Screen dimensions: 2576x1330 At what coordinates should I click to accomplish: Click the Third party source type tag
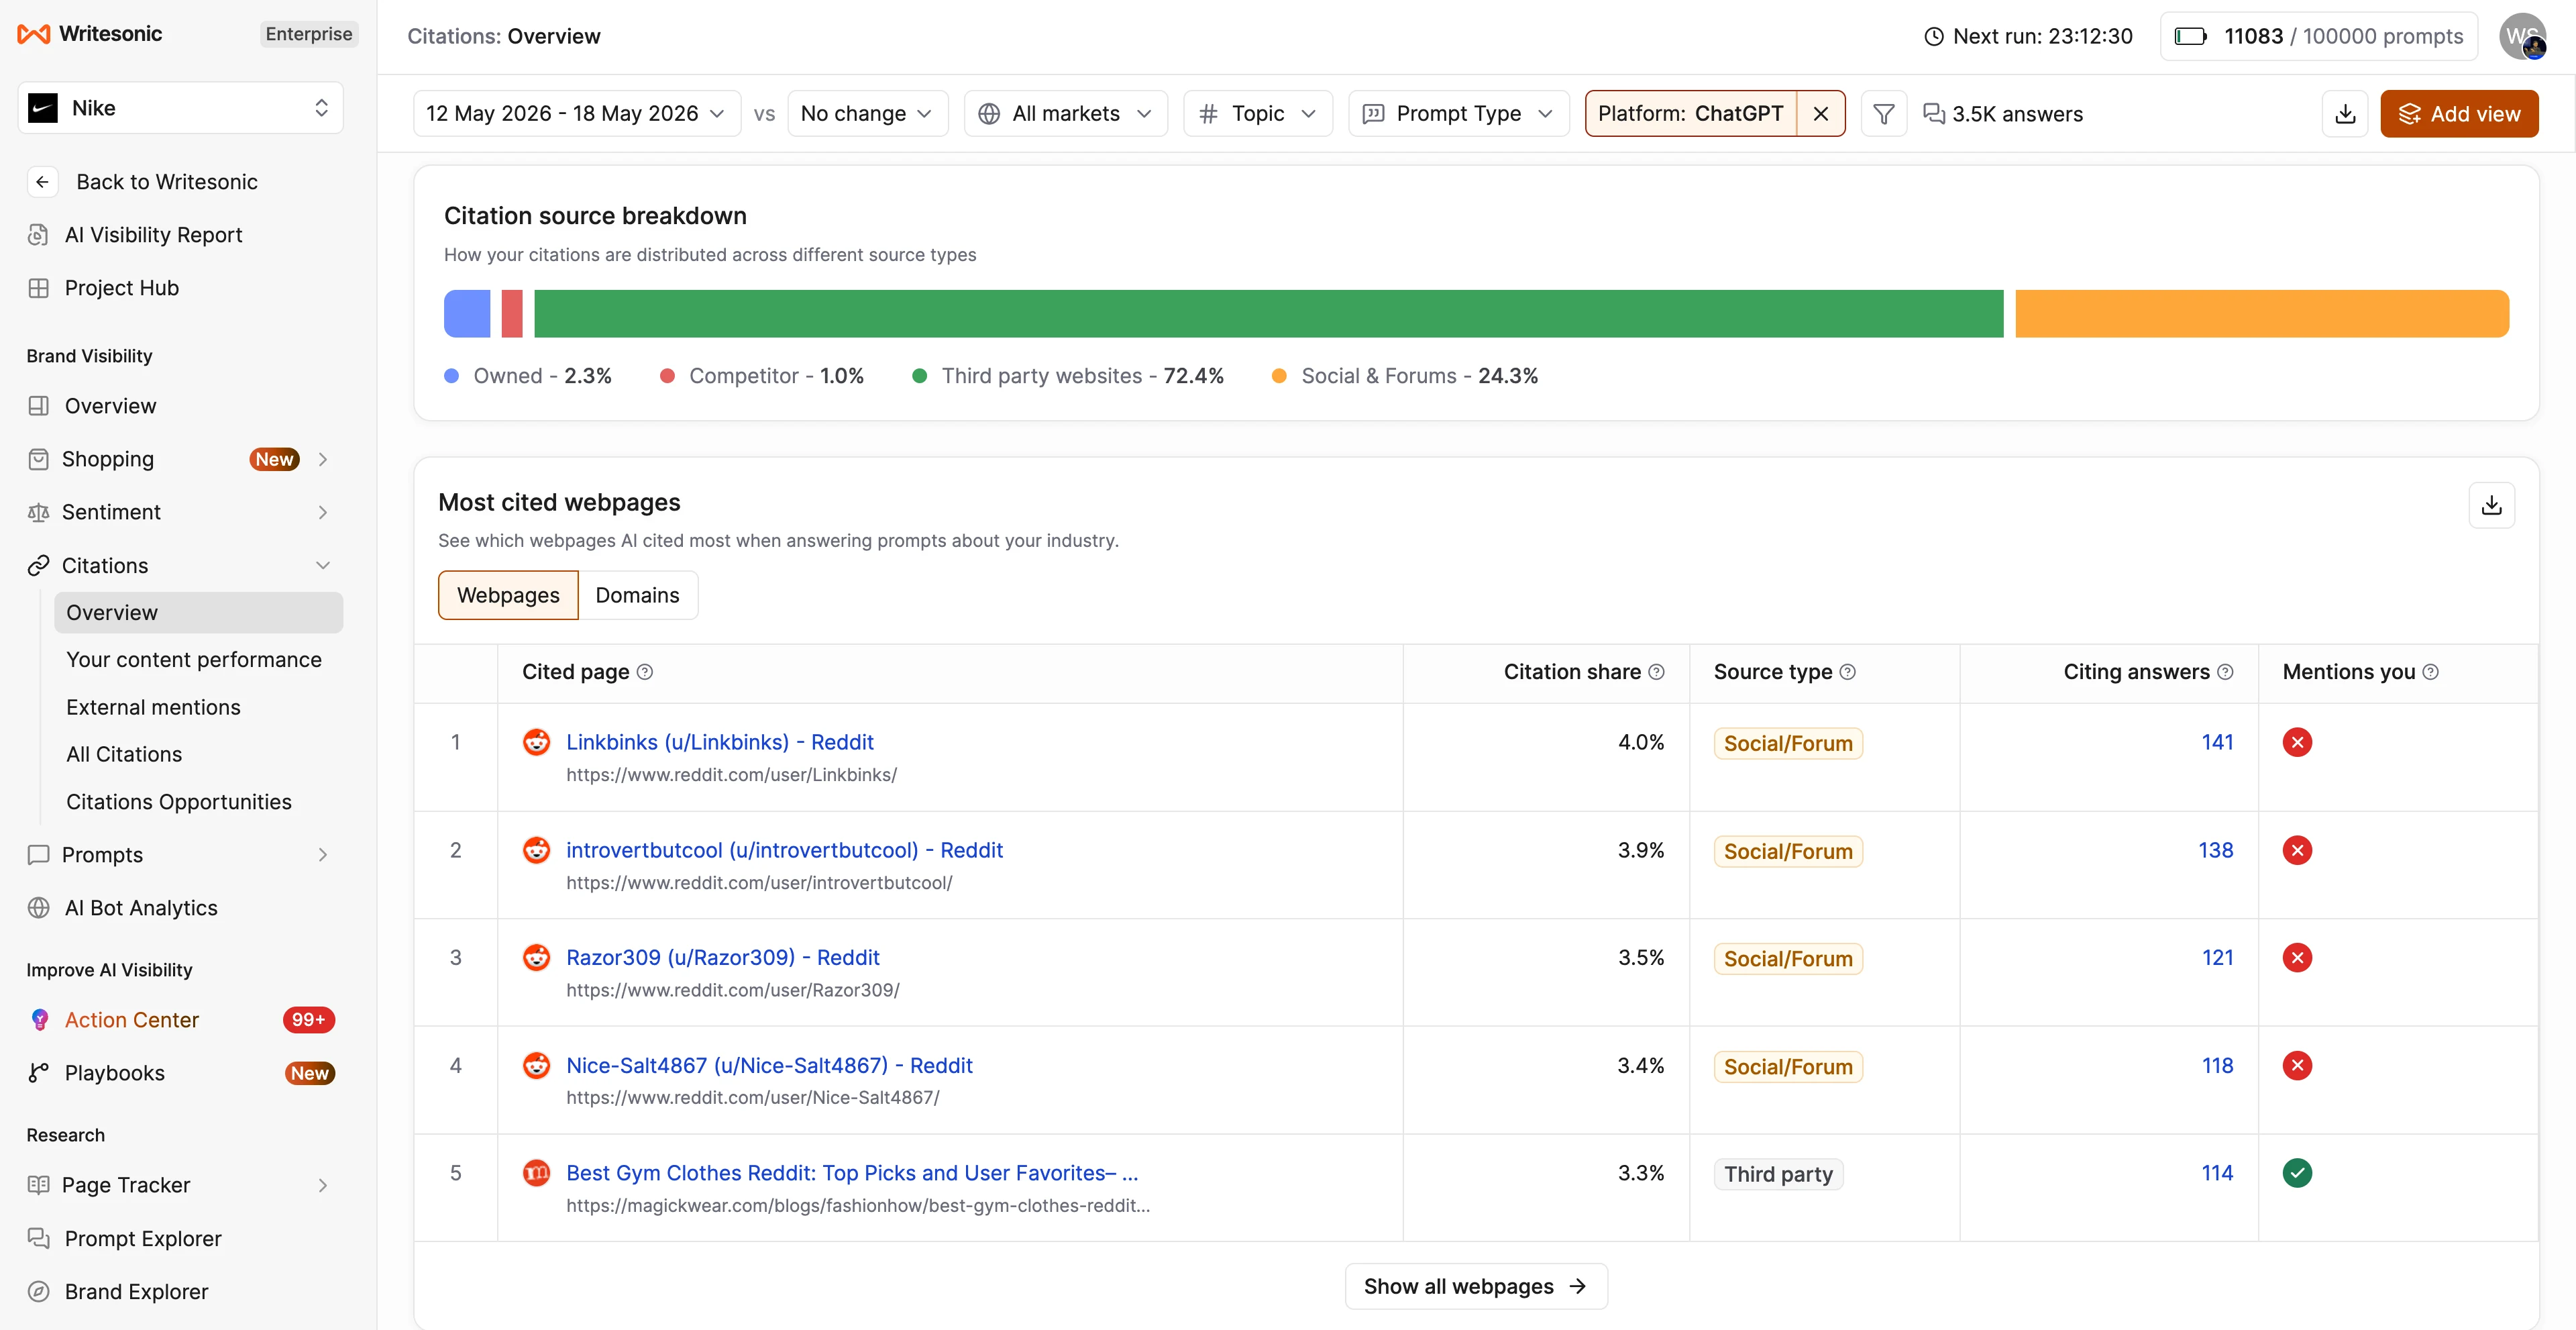coord(1778,1174)
